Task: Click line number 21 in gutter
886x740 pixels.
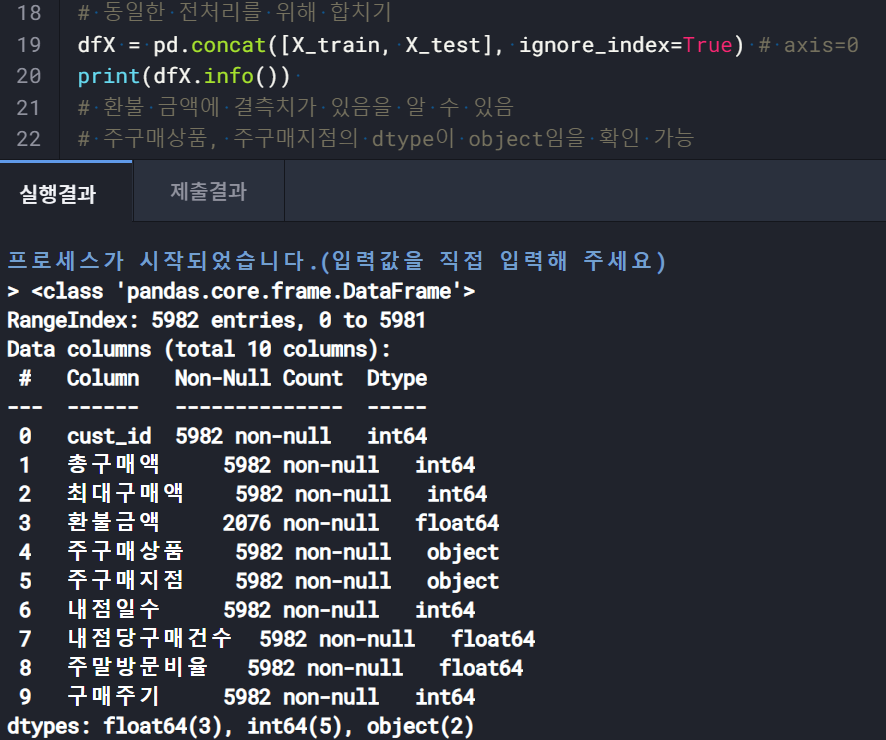Action: tap(29, 107)
